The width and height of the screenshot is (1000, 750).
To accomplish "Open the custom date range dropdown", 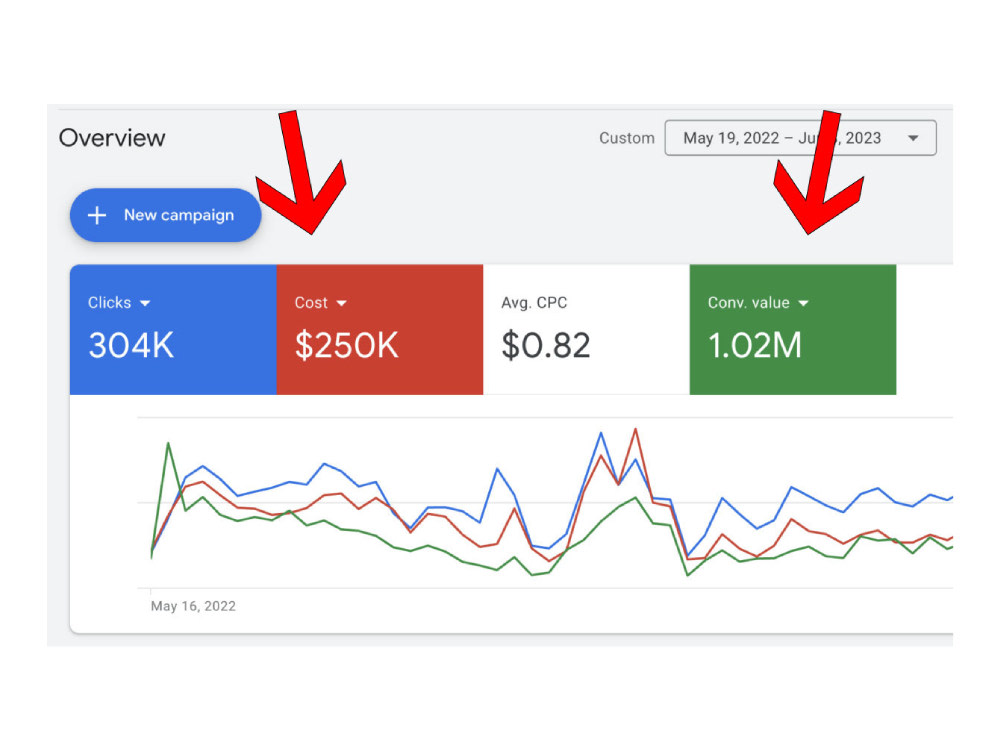I will click(x=800, y=138).
